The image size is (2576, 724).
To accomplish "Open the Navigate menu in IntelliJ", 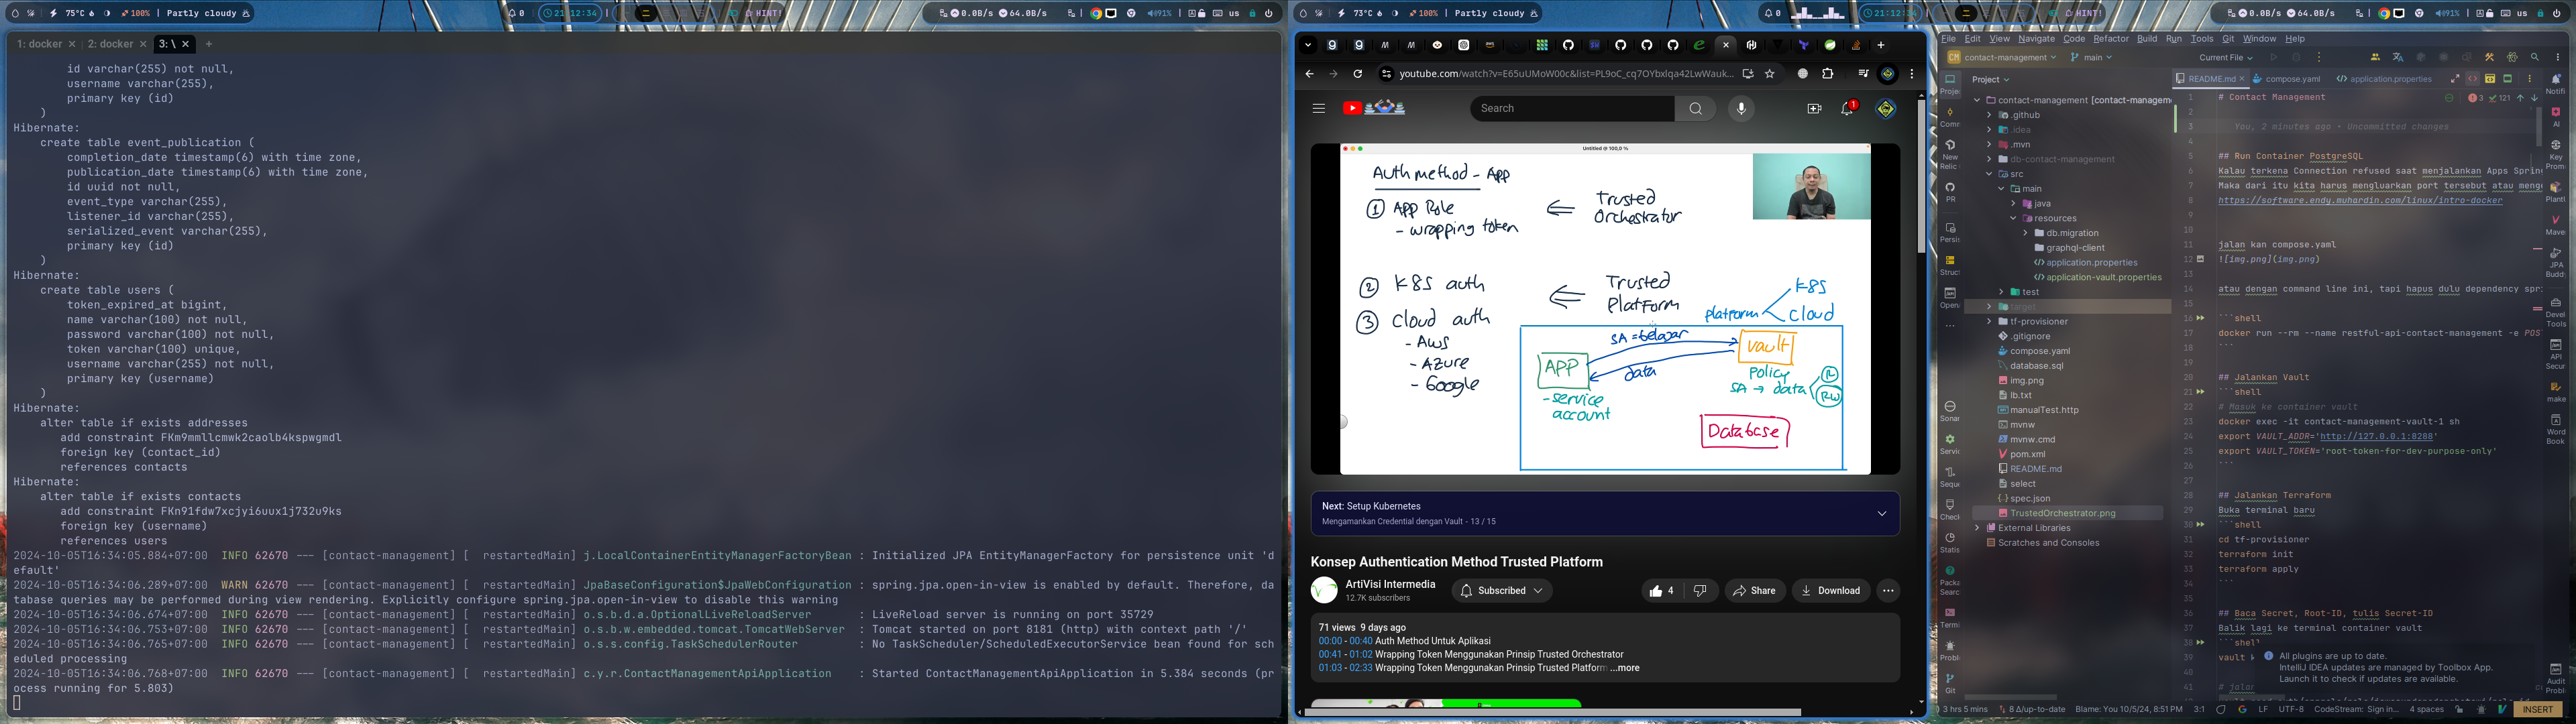I will pyautogui.click(x=2036, y=39).
